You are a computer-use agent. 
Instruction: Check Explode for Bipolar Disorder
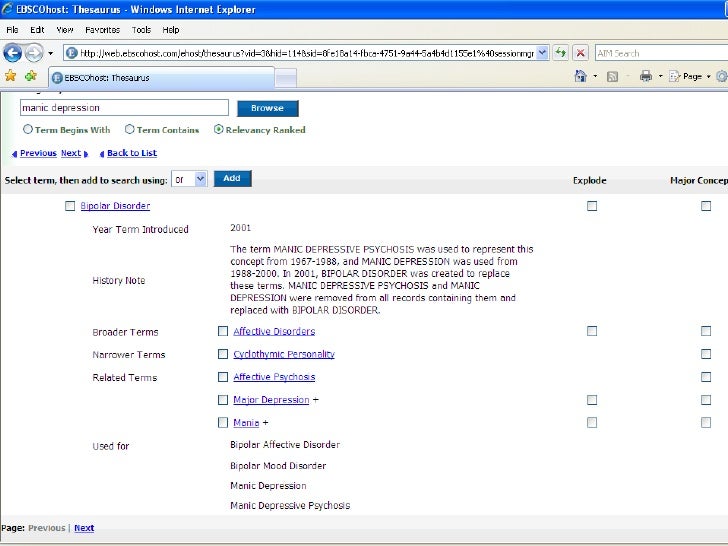[x=592, y=206]
